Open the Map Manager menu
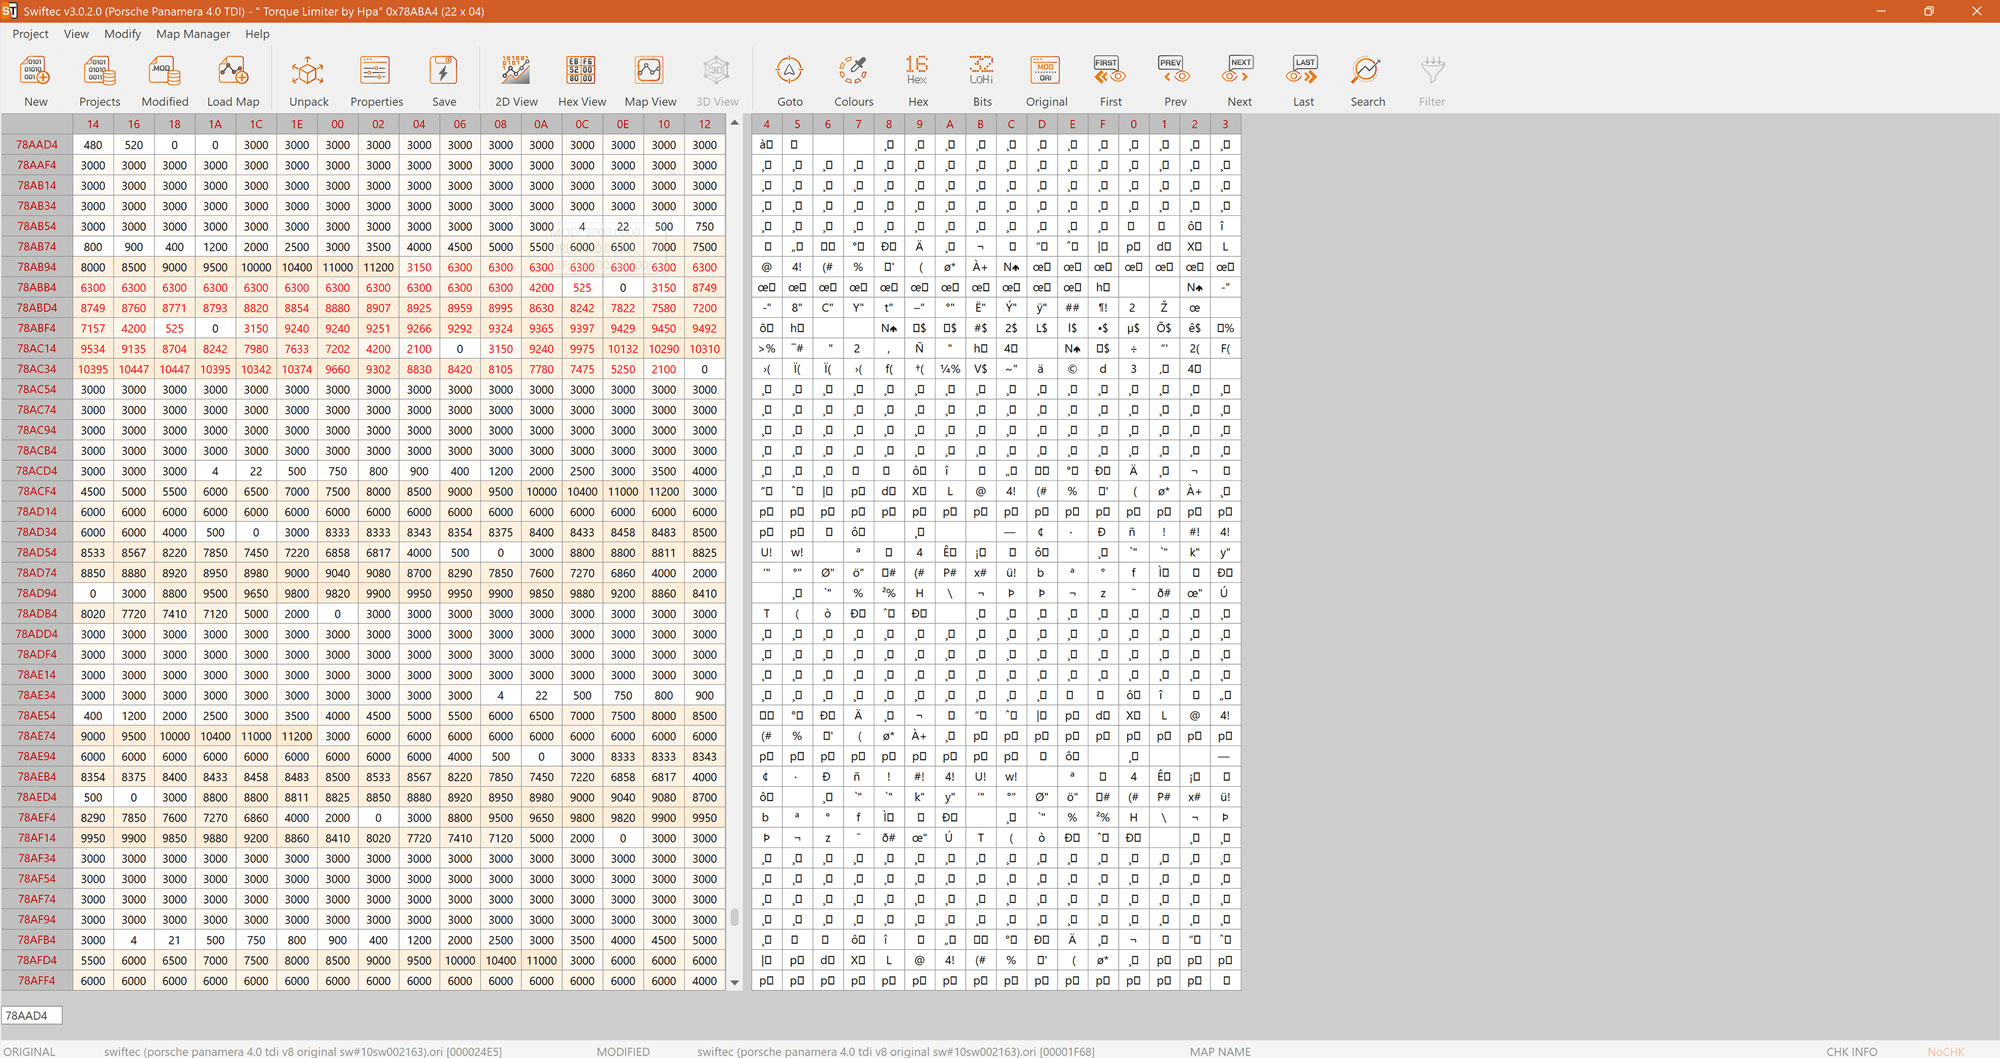 click(193, 34)
